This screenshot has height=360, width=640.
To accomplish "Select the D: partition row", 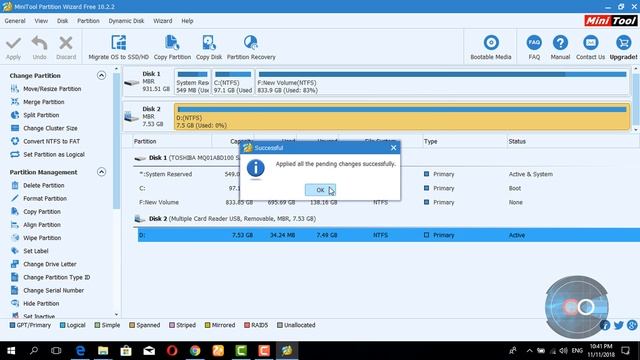I will pyautogui.click(x=389, y=235).
